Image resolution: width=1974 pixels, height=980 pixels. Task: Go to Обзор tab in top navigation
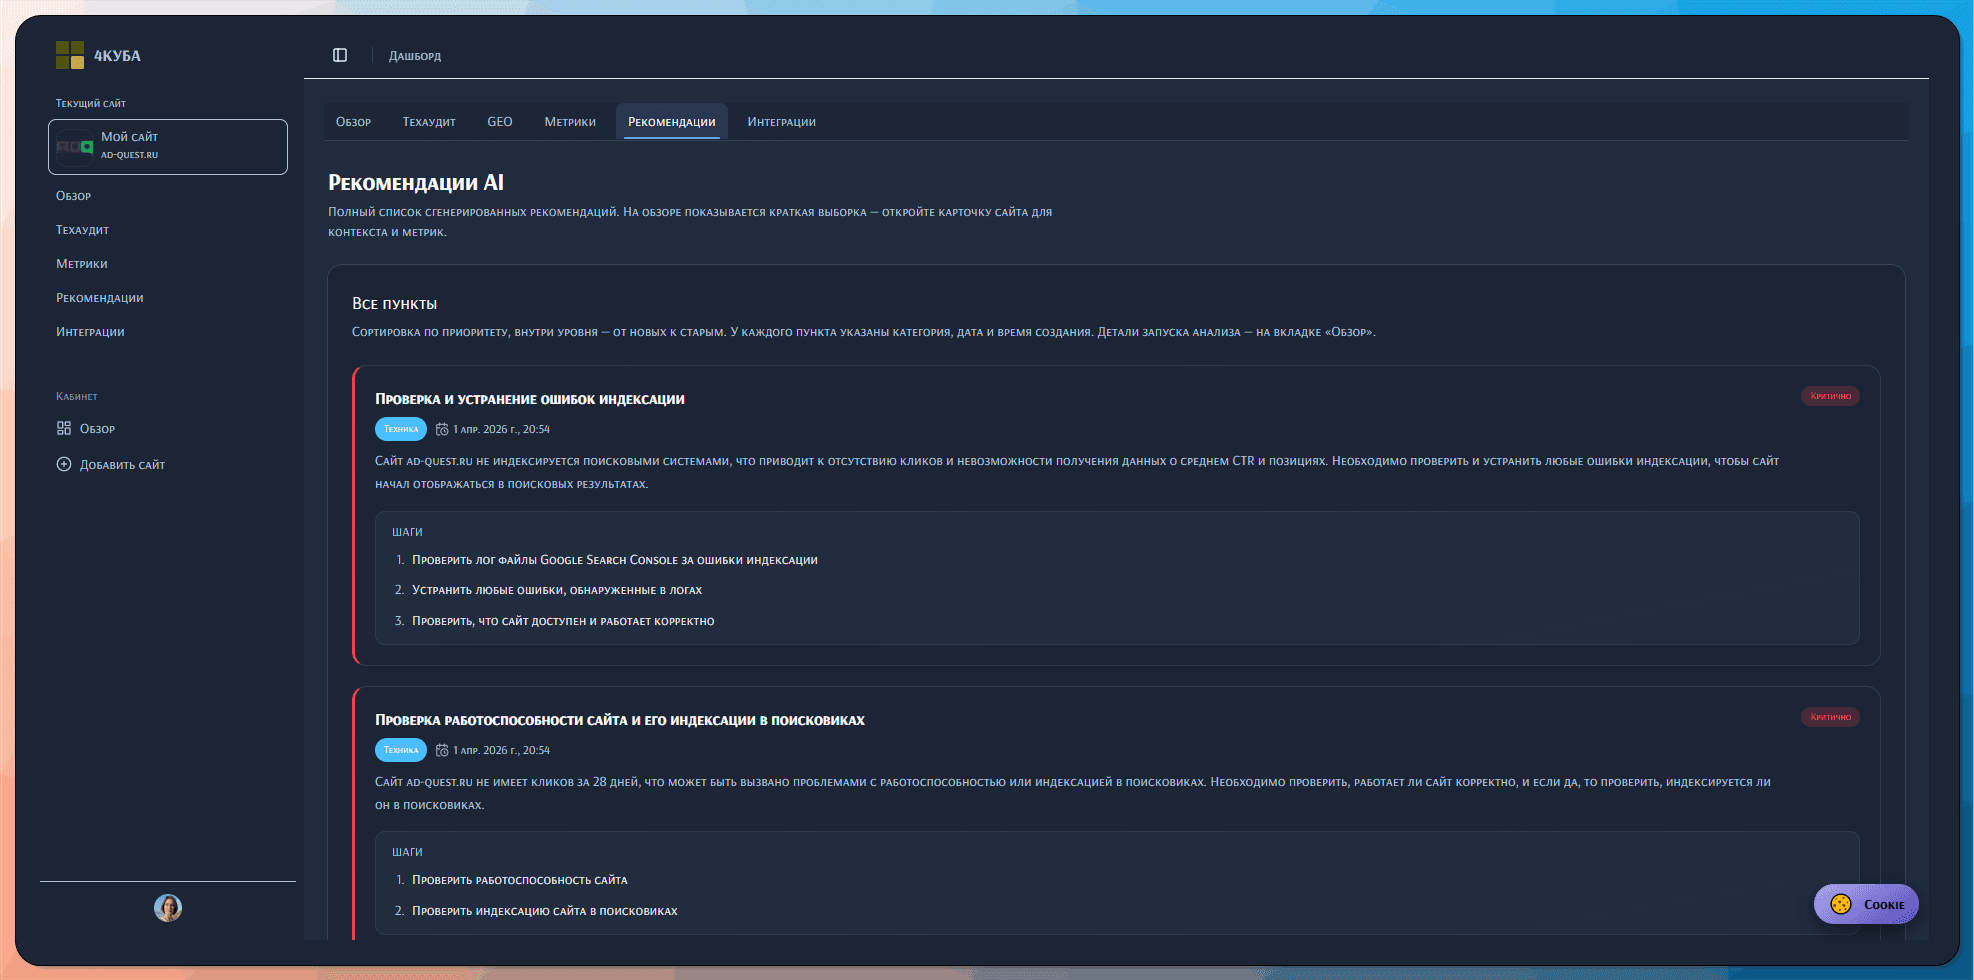[353, 122]
